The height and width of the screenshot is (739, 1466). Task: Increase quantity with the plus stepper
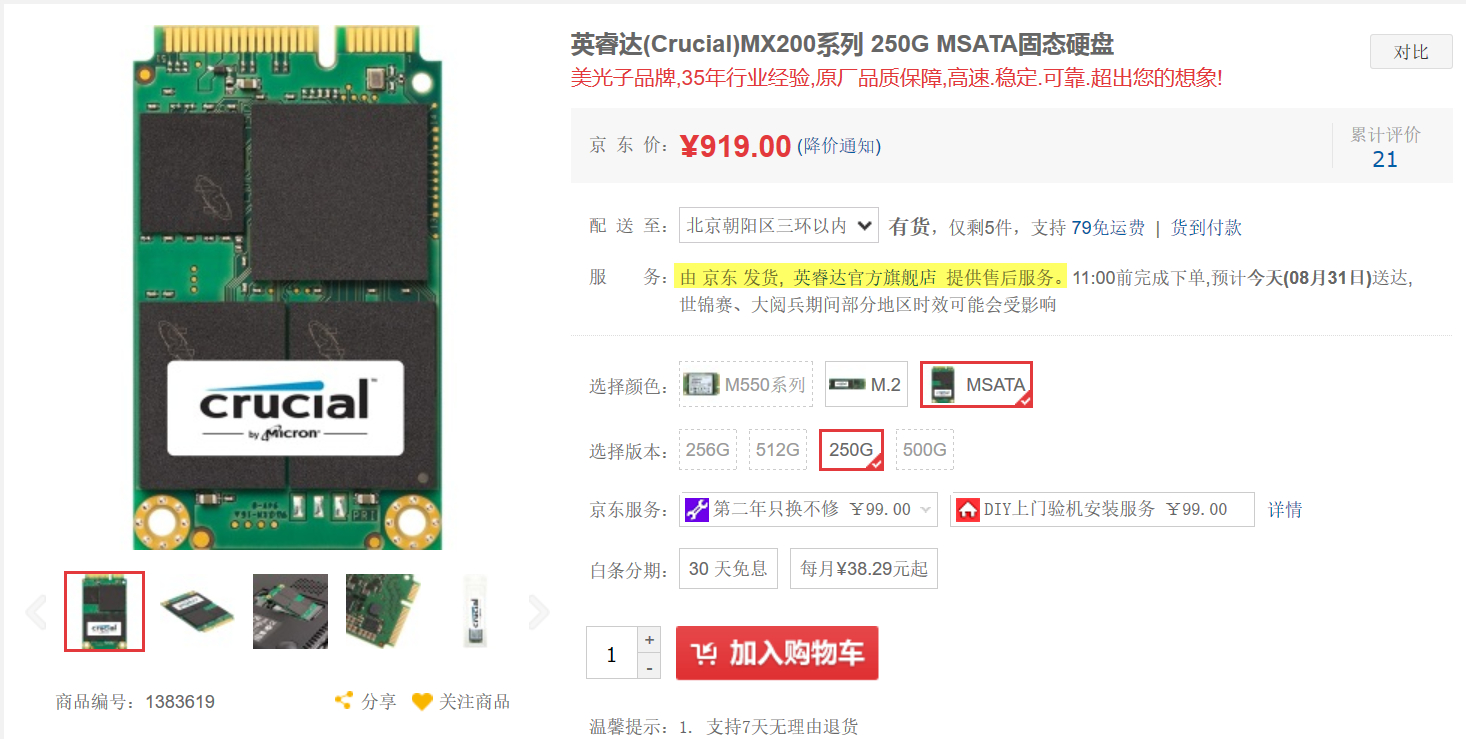tap(650, 640)
